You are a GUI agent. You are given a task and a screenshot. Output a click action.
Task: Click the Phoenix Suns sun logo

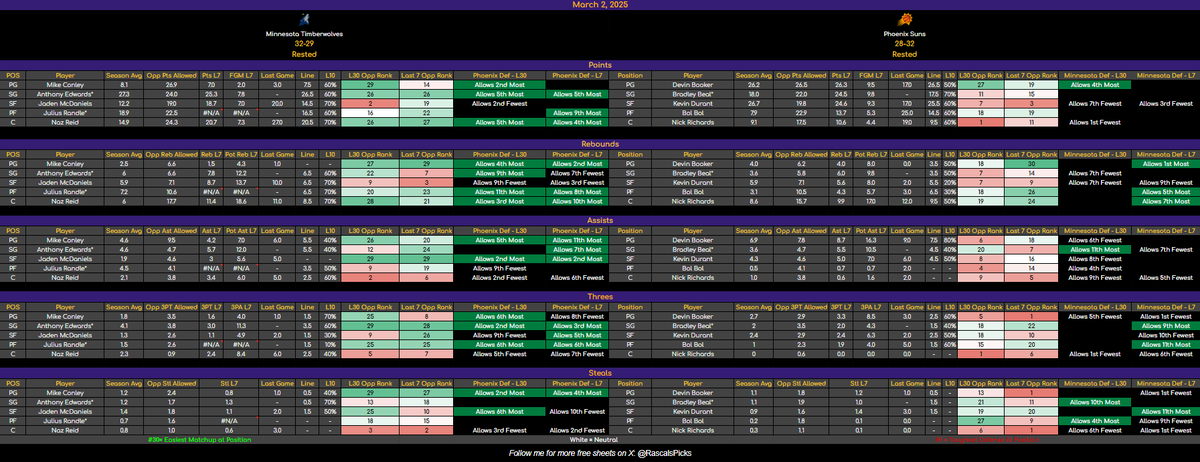coord(904,19)
